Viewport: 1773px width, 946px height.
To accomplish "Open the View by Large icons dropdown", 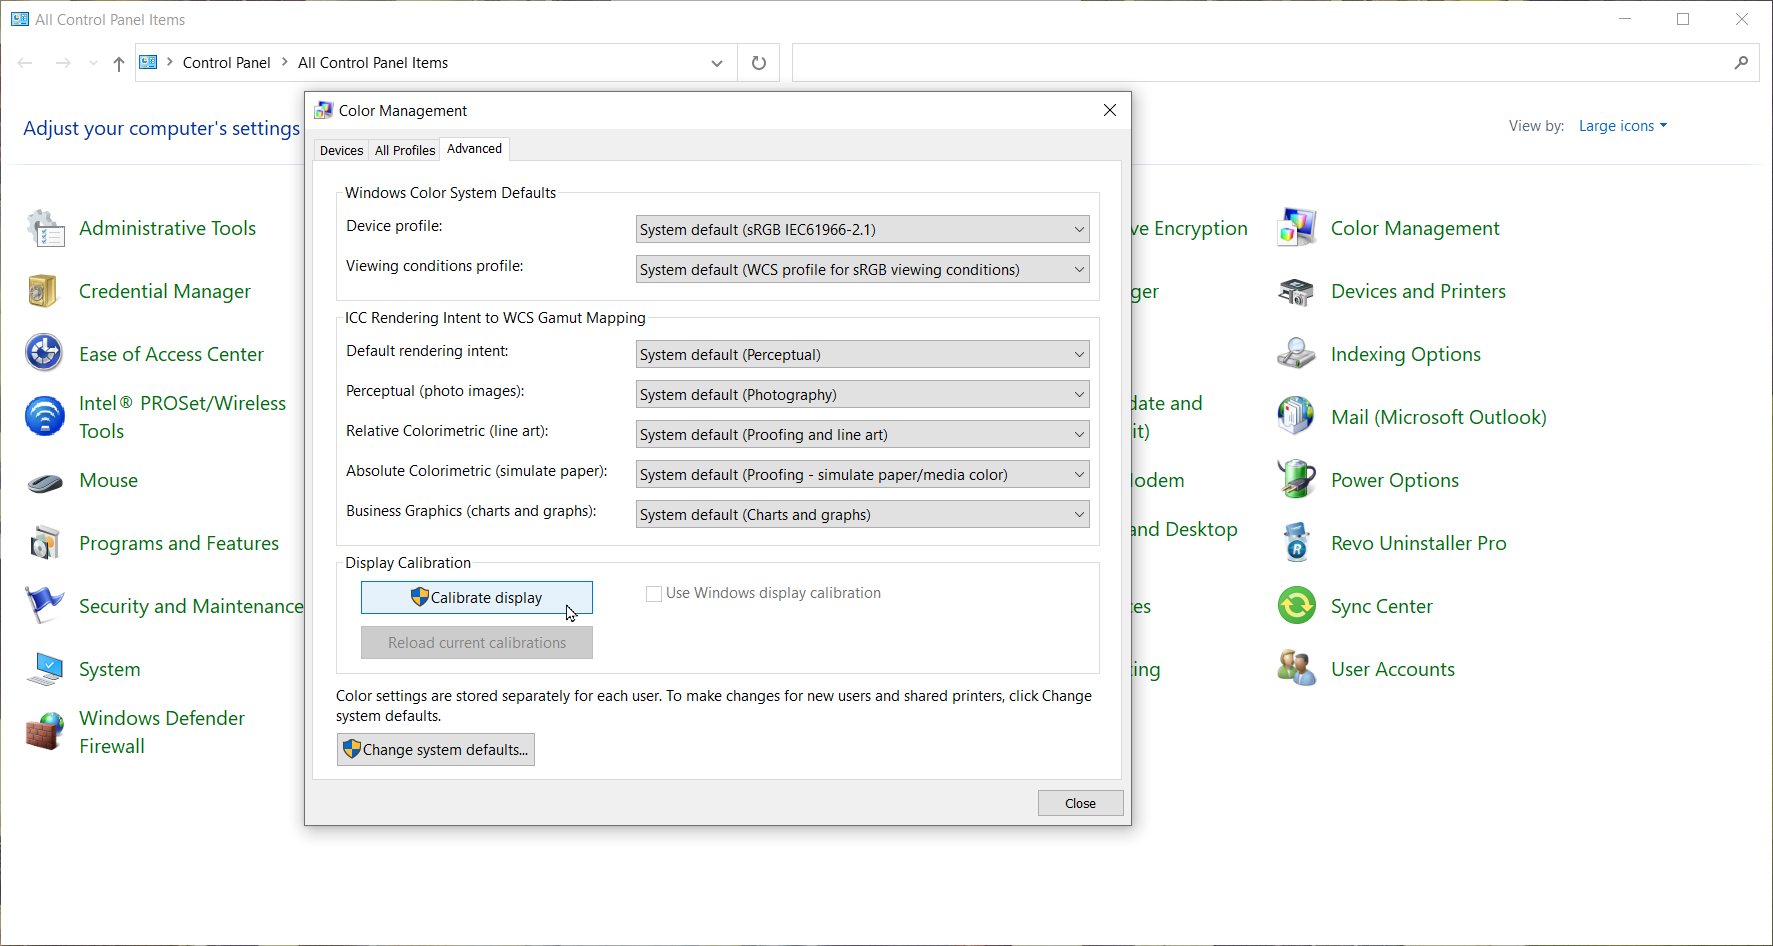I will pos(1623,126).
